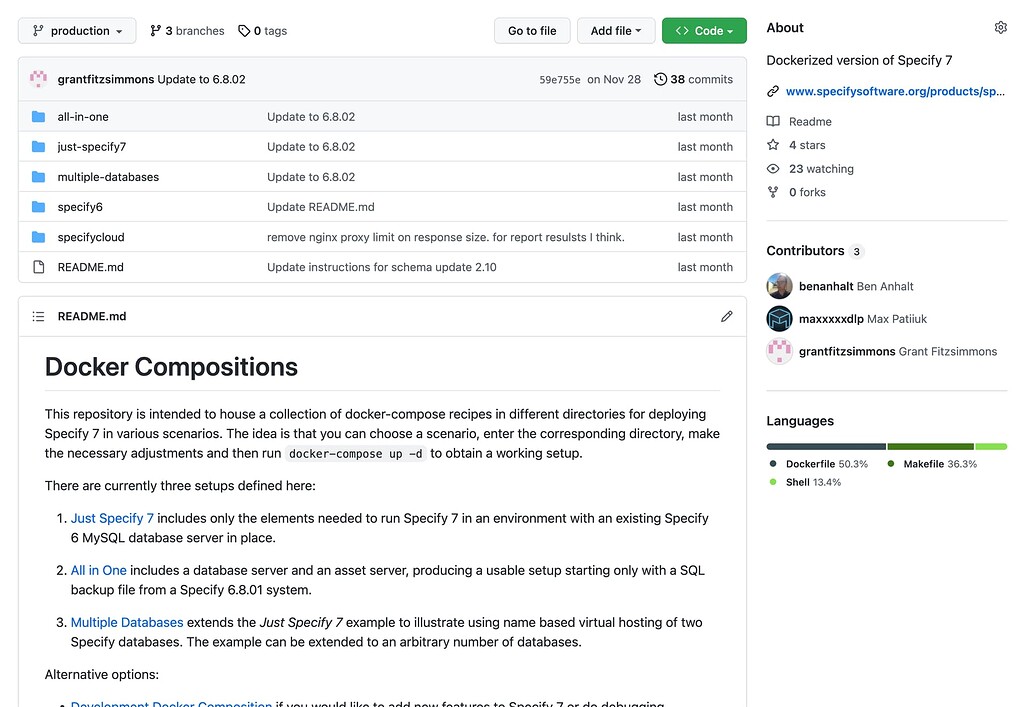This screenshot has height=707, width=1024.
Task: Open the production branch dropdown
Action: [77, 31]
